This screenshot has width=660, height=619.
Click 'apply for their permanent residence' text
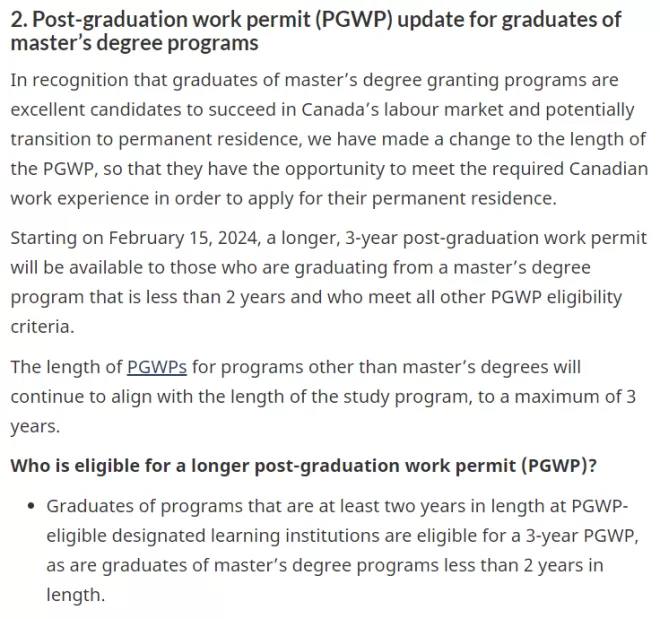[402, 199]
